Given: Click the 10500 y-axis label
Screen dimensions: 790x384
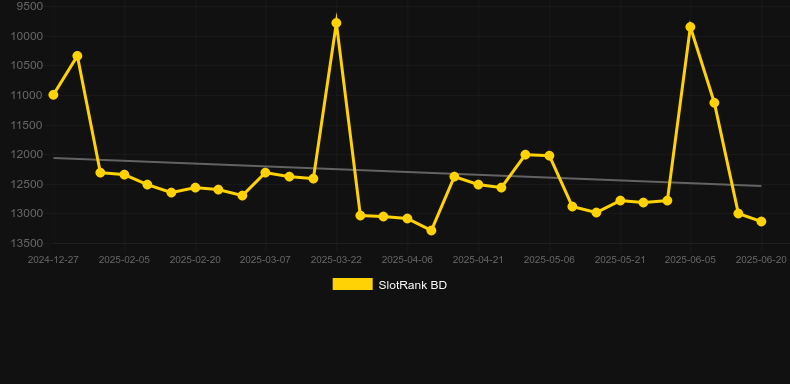Looking at the screenshot, I should (27, 66).
